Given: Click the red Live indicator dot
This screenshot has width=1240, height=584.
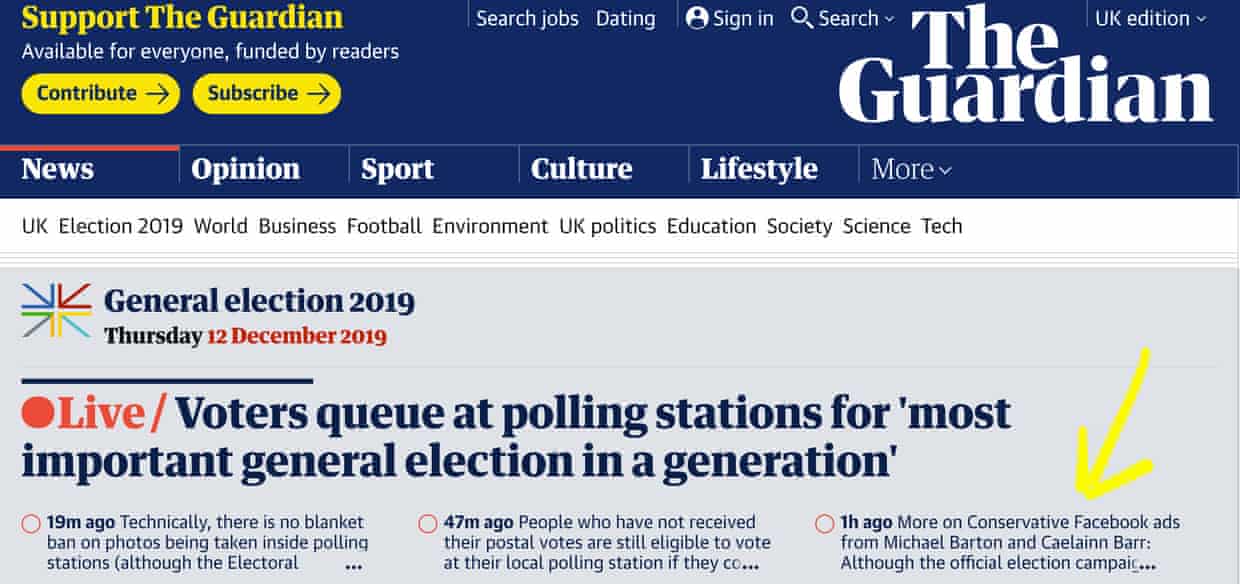Looking at the screenshot, I should (37, 413).
